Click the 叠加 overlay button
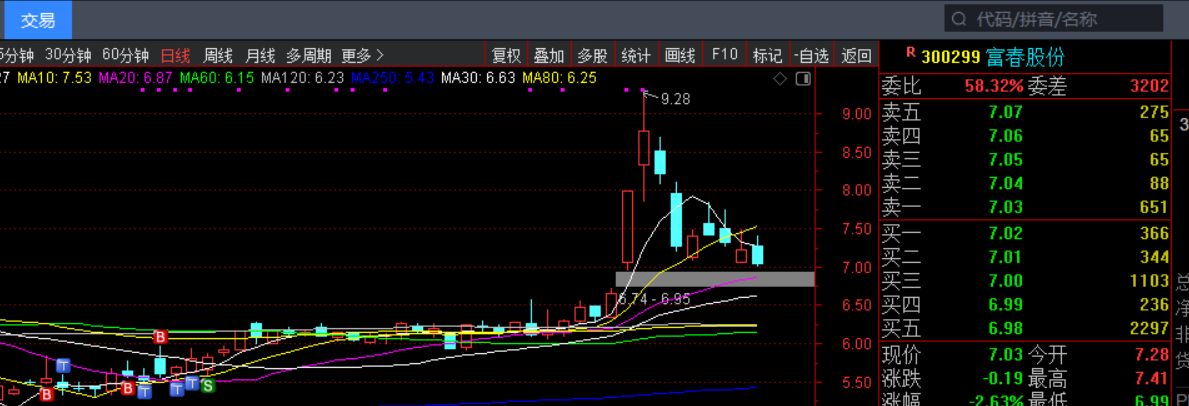Image resolution: width=1189 pixels, height=406 pixels. pos(549,55)
